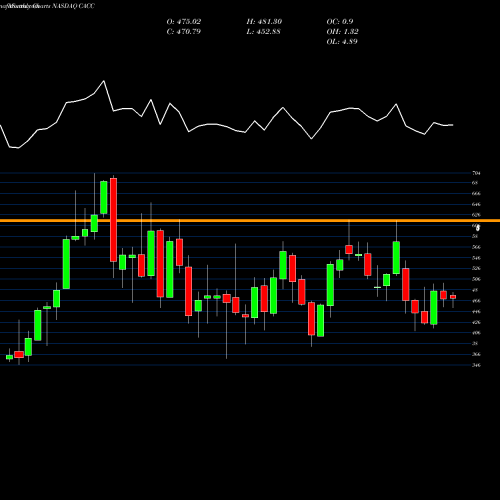Click the 566 price axis label
Viewport: 500px width, 500px height.
pyautogui.click(x=476, y=247)
